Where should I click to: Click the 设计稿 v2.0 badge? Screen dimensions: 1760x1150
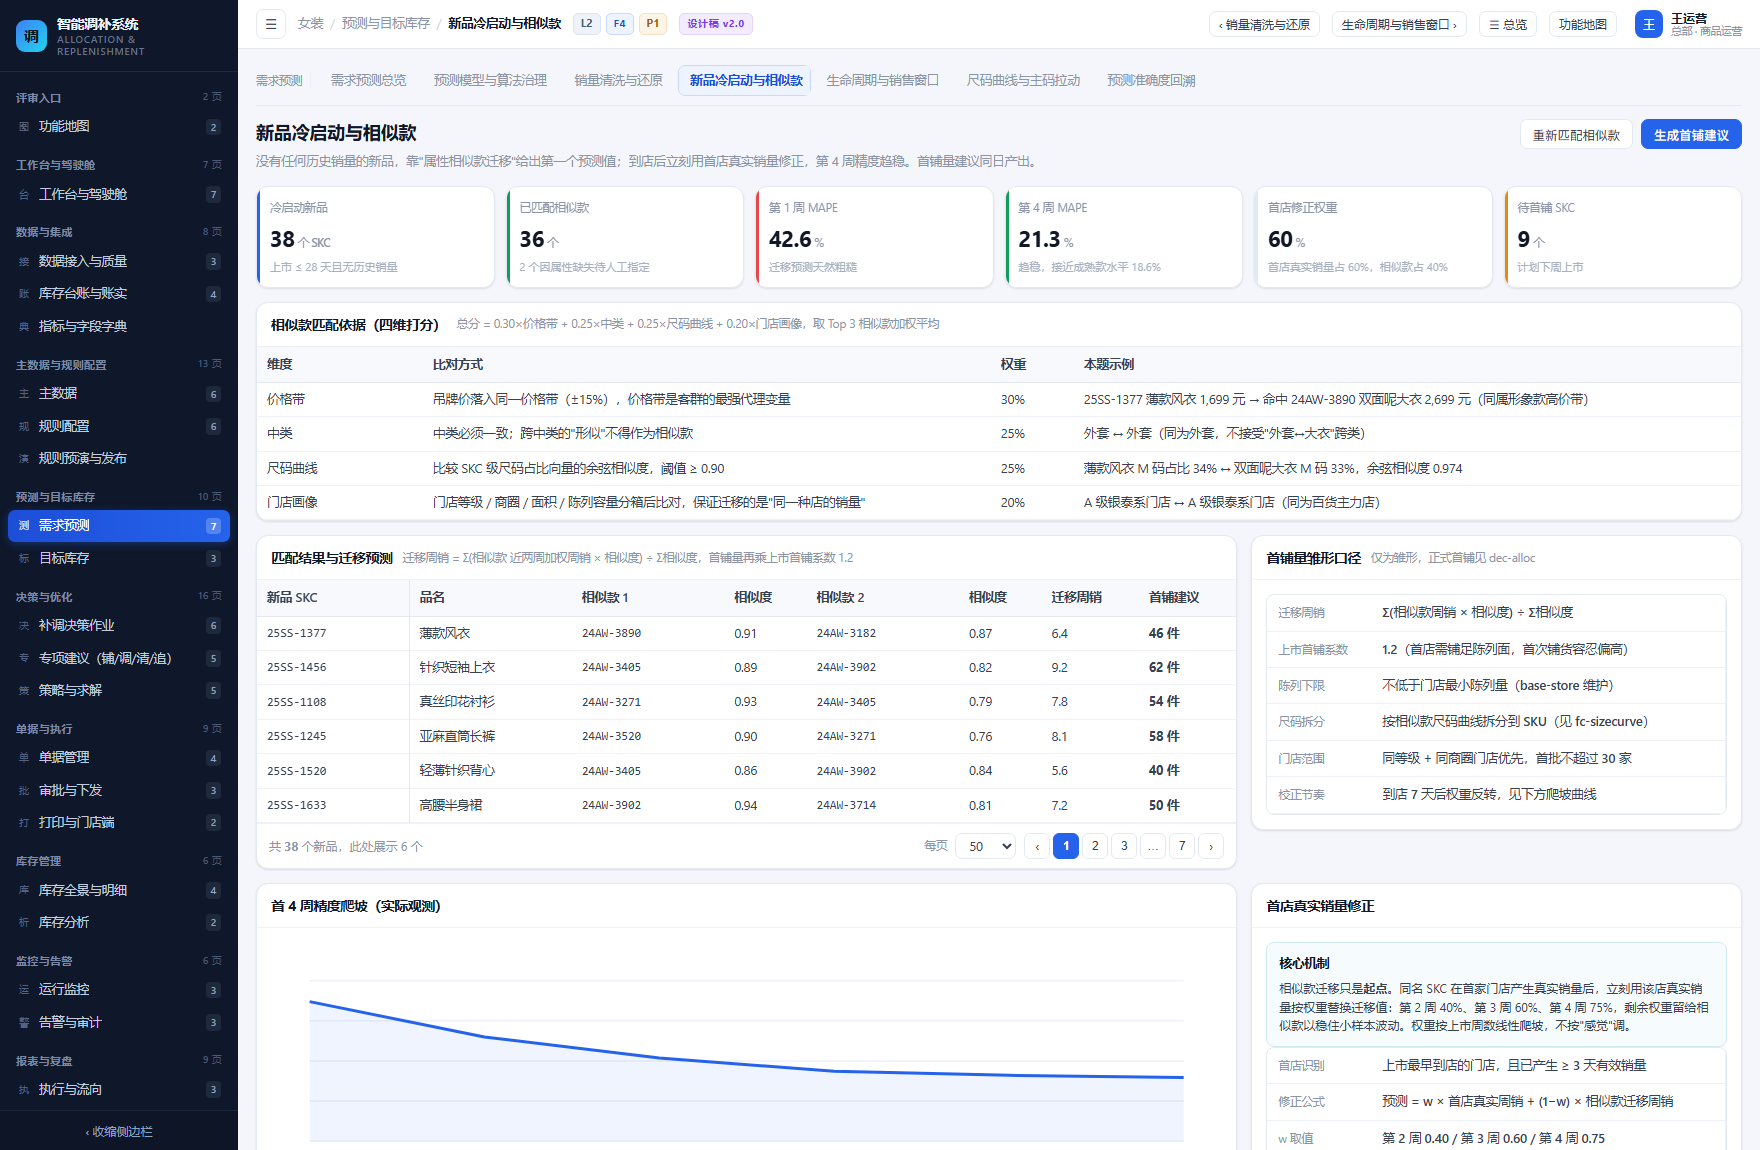click(x=716, y=24)
